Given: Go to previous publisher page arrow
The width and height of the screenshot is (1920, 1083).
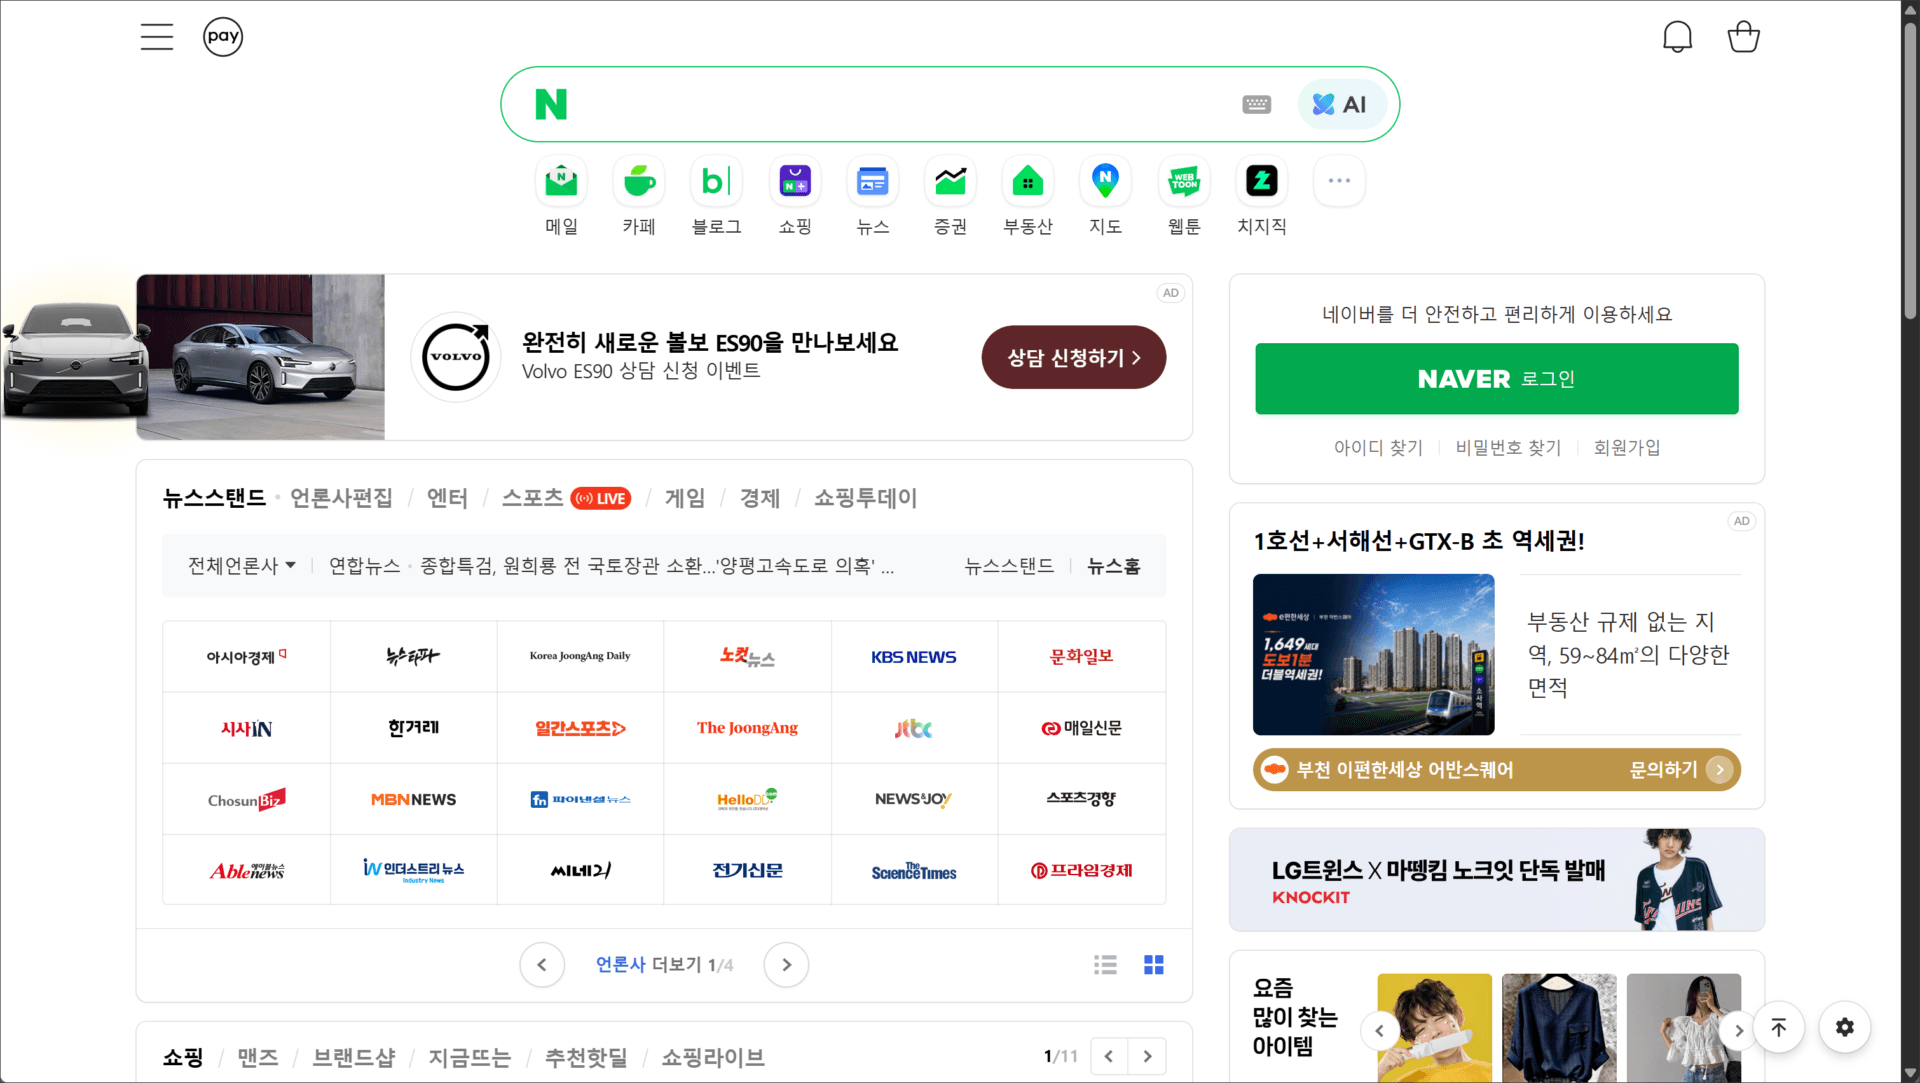Looking at the screenshot, I should 542,965.
